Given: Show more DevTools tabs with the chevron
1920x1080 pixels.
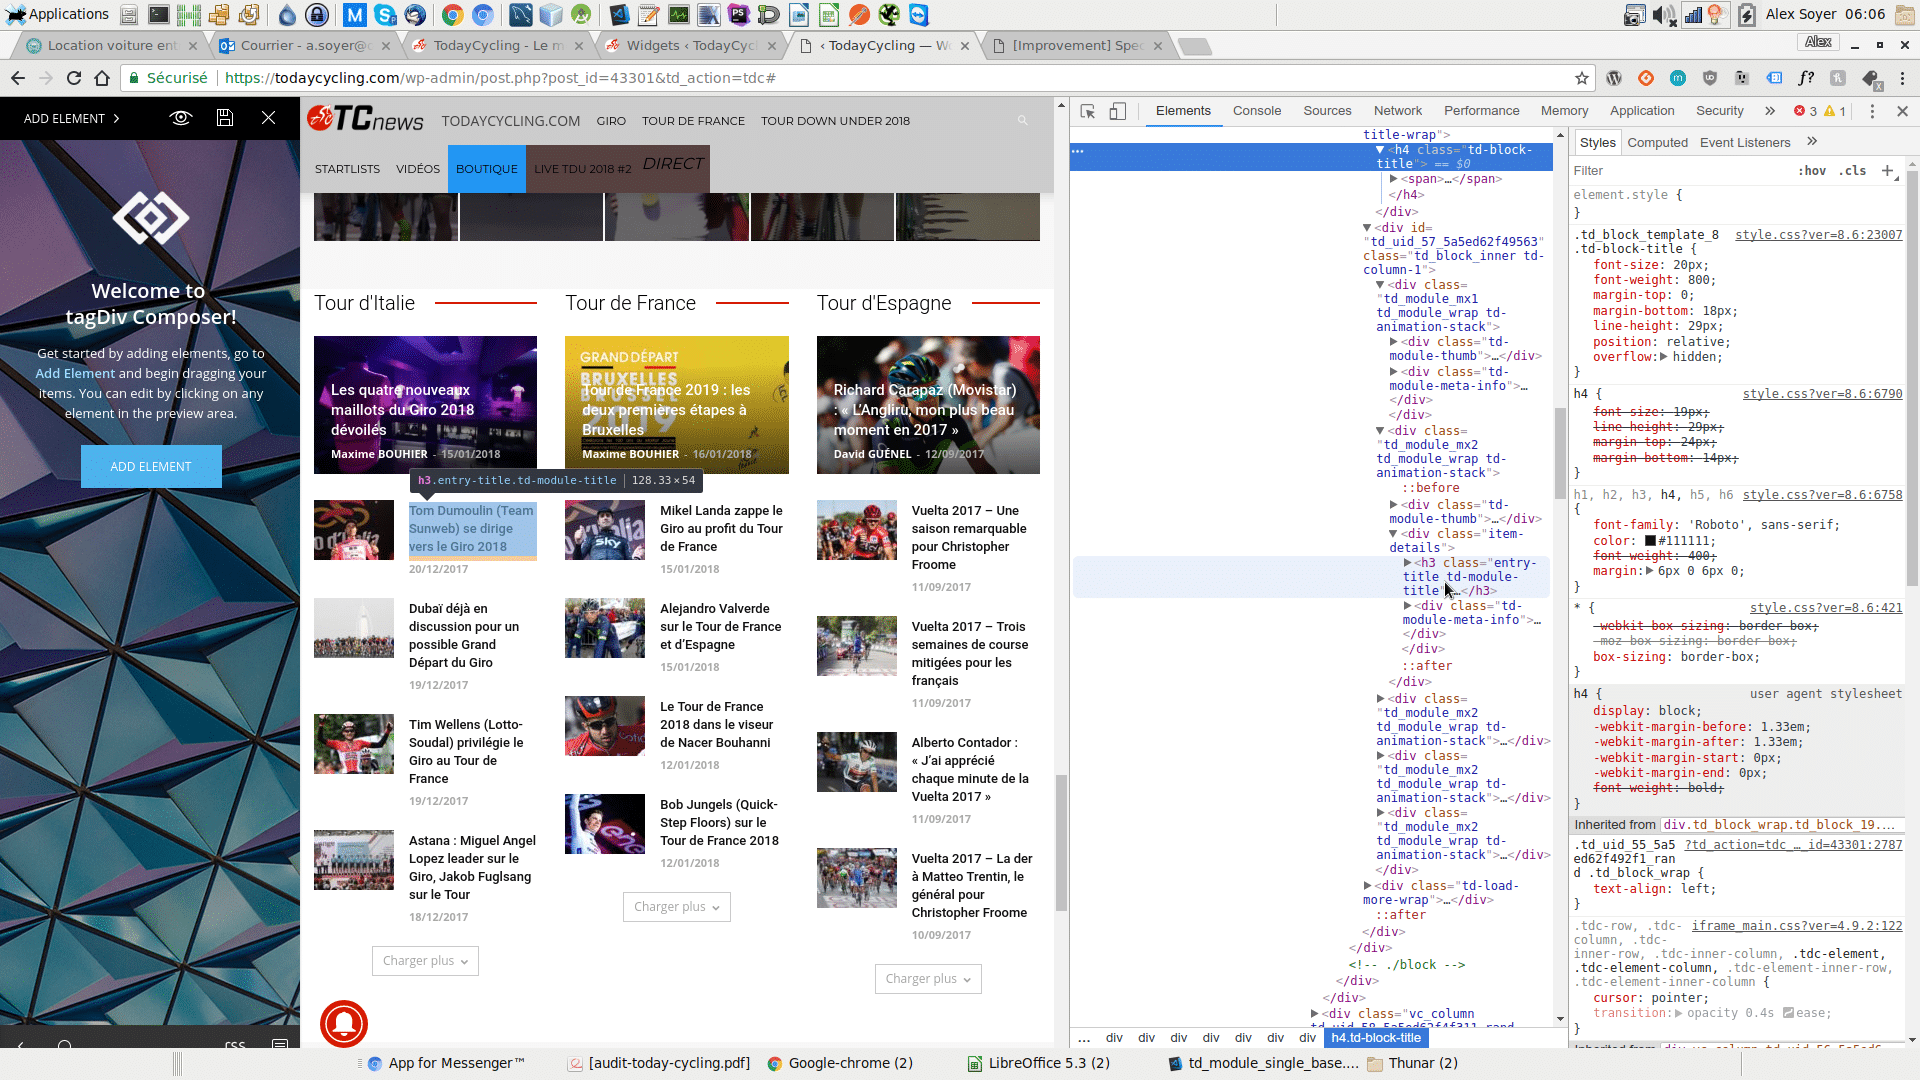Looking at the screenshot, I should 1770,111.
